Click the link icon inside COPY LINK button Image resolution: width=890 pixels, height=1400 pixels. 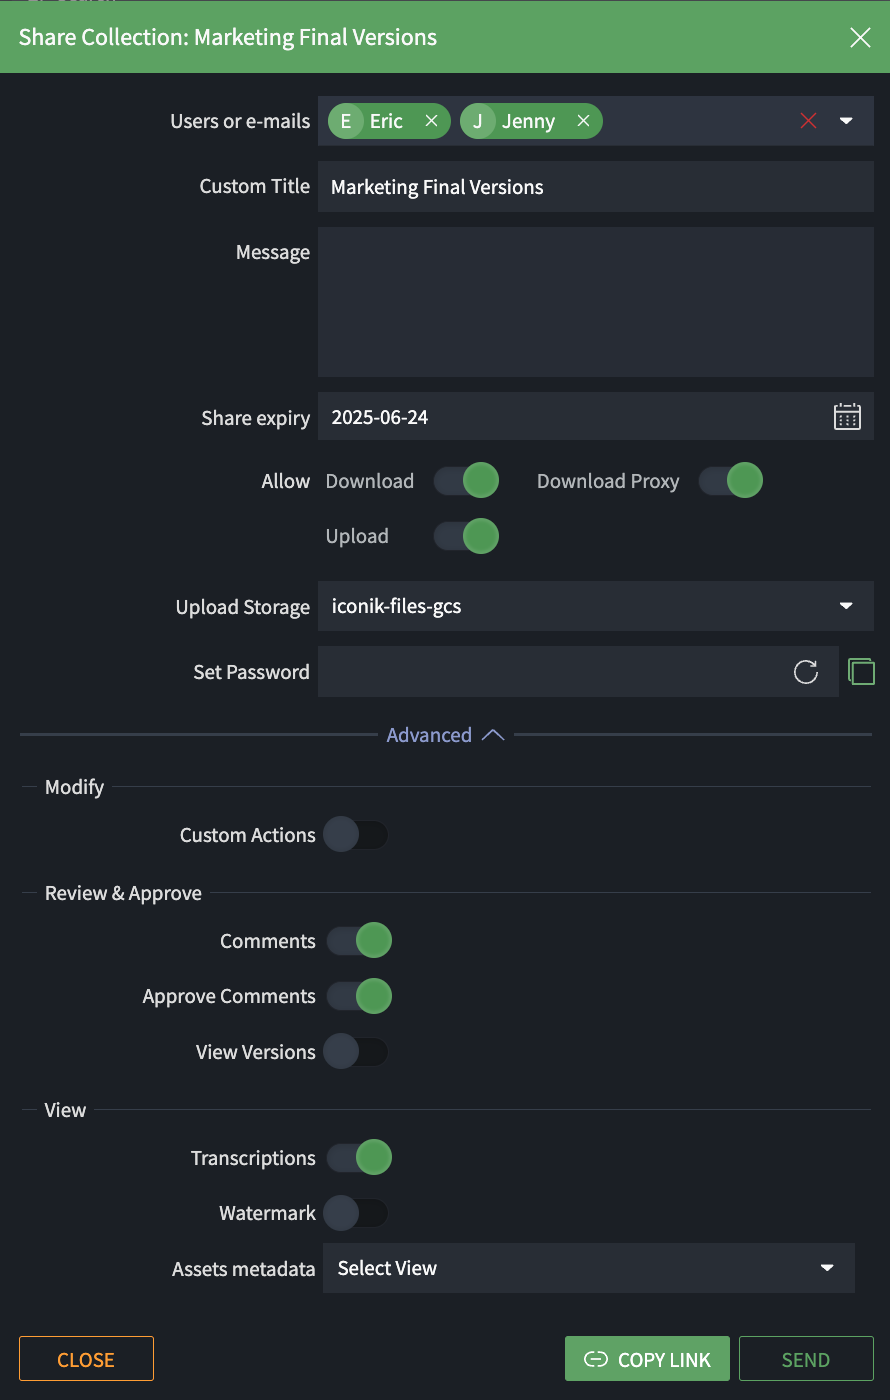tap(597, 1358)
